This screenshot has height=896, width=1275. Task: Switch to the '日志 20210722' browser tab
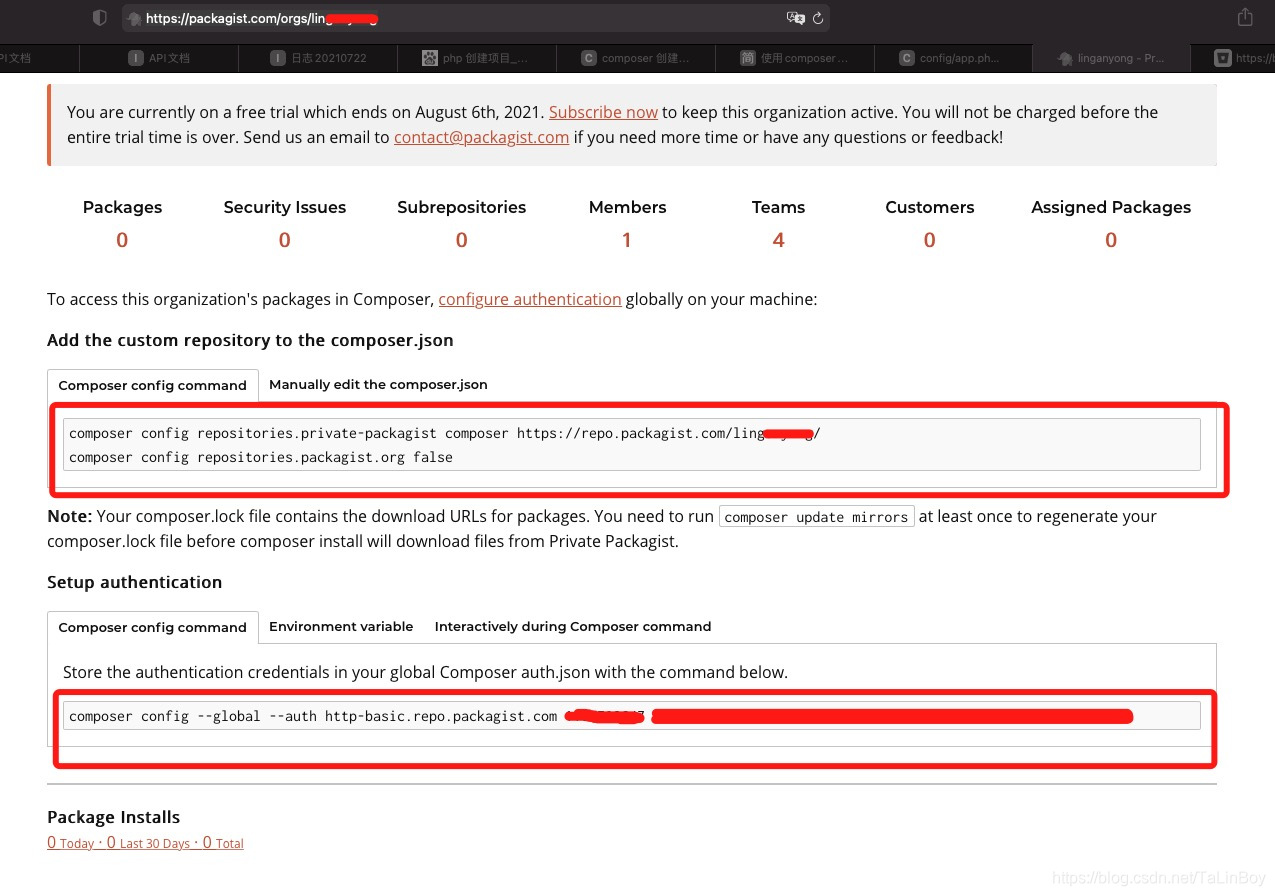318,58
